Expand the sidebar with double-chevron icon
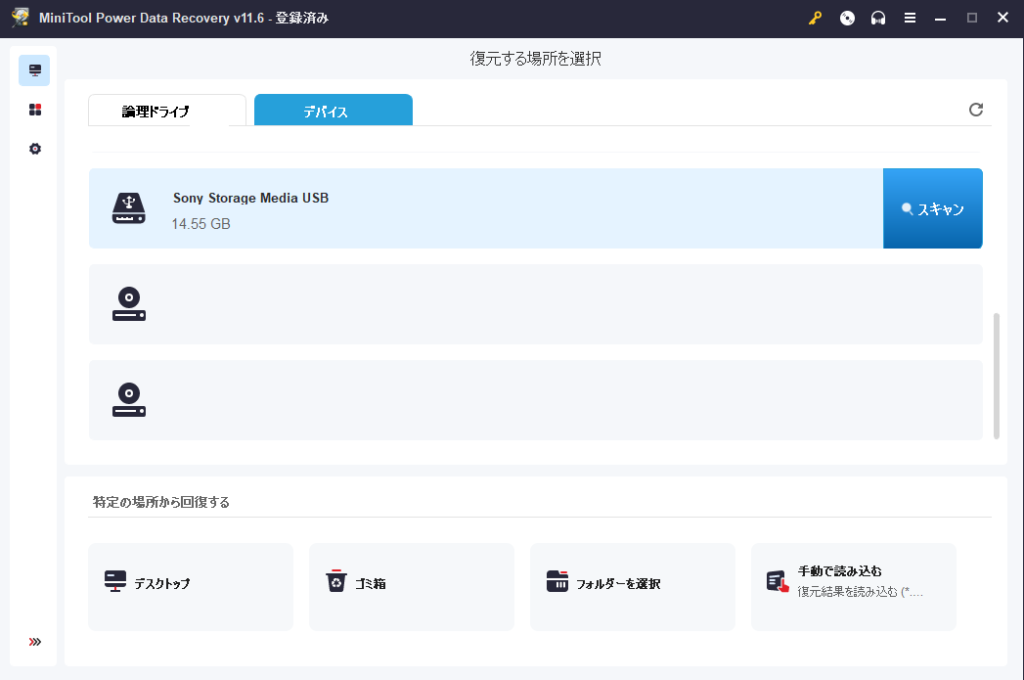The width and height of the screenshot is (1024, 680). point(35,642)
